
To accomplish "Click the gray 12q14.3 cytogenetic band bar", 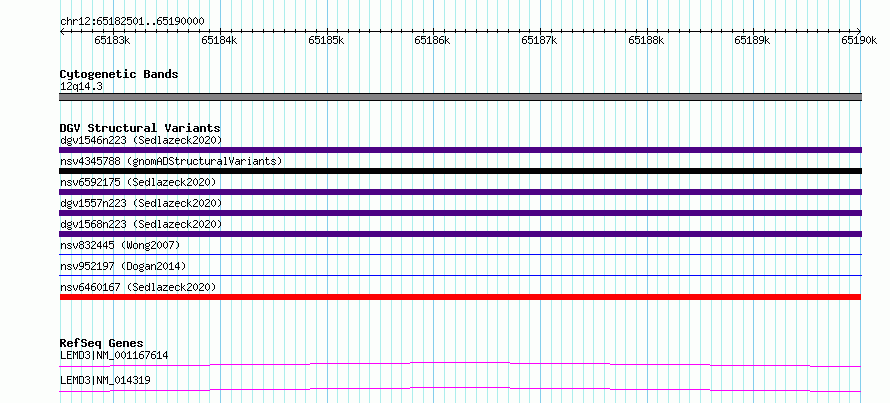I will tap(460, 97).
